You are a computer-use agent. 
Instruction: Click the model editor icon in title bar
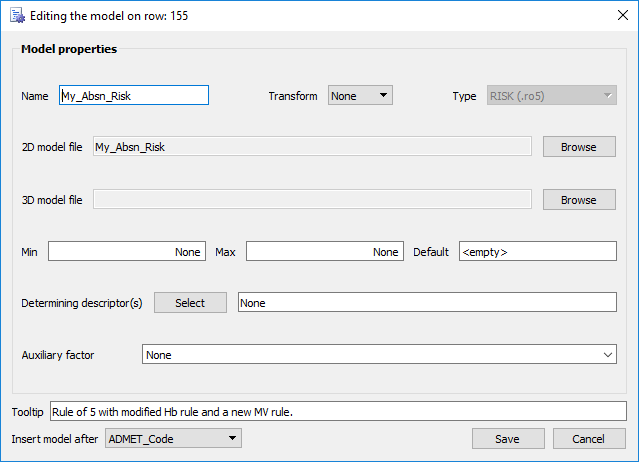tap(18, 15)
